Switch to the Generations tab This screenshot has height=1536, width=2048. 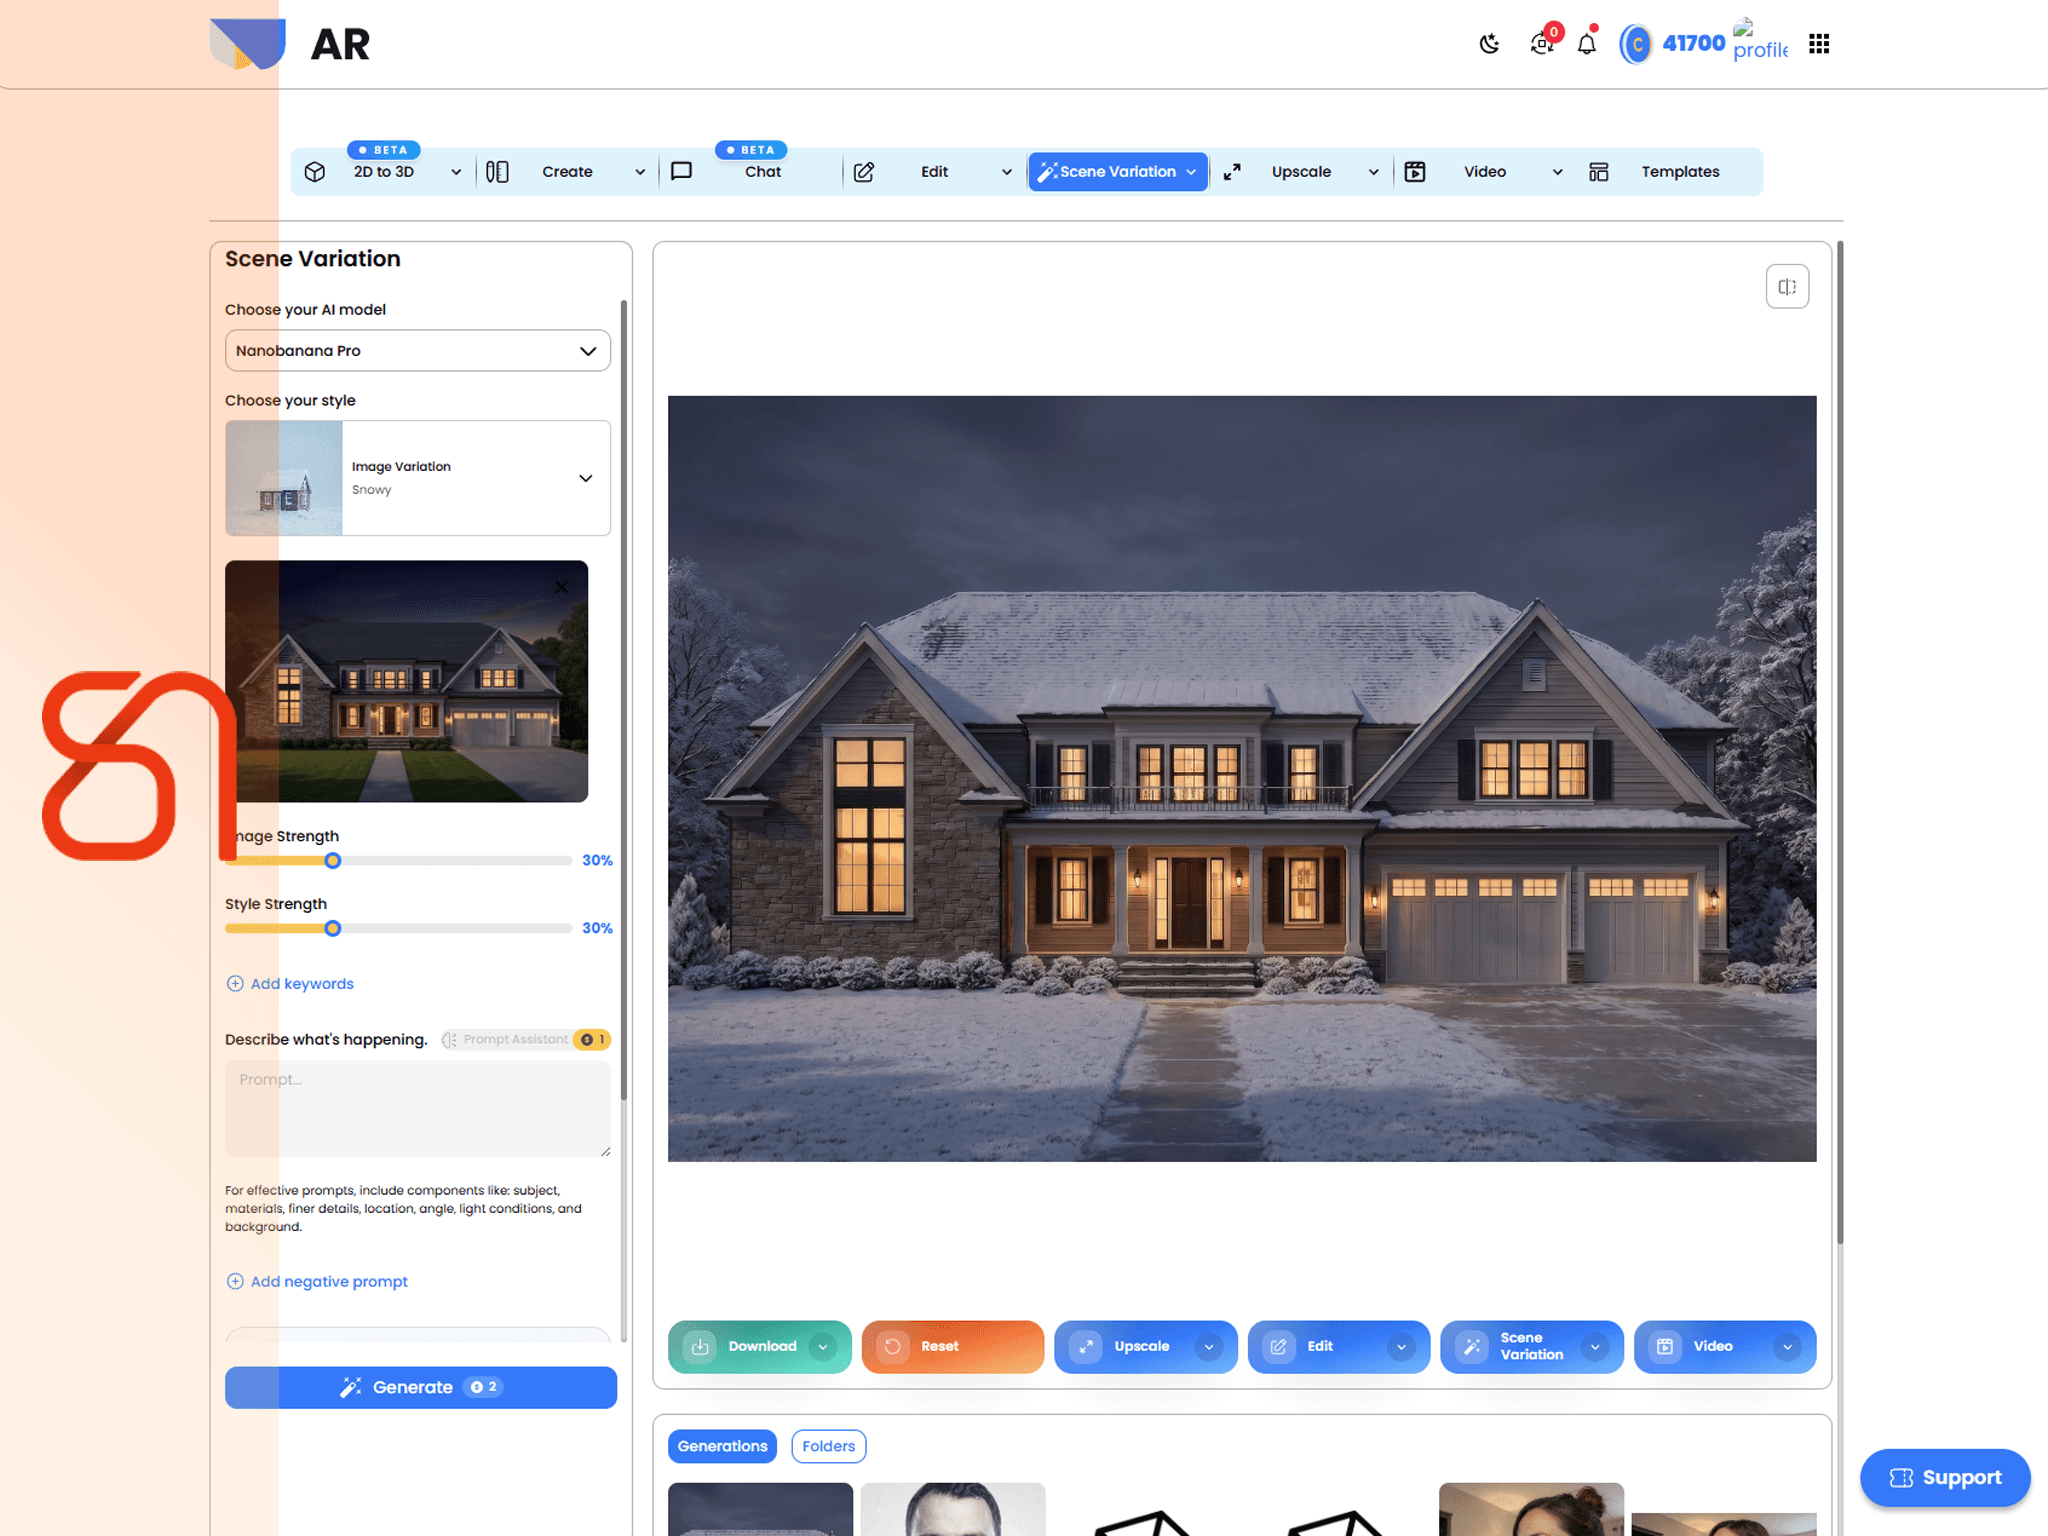(722, 1446)
